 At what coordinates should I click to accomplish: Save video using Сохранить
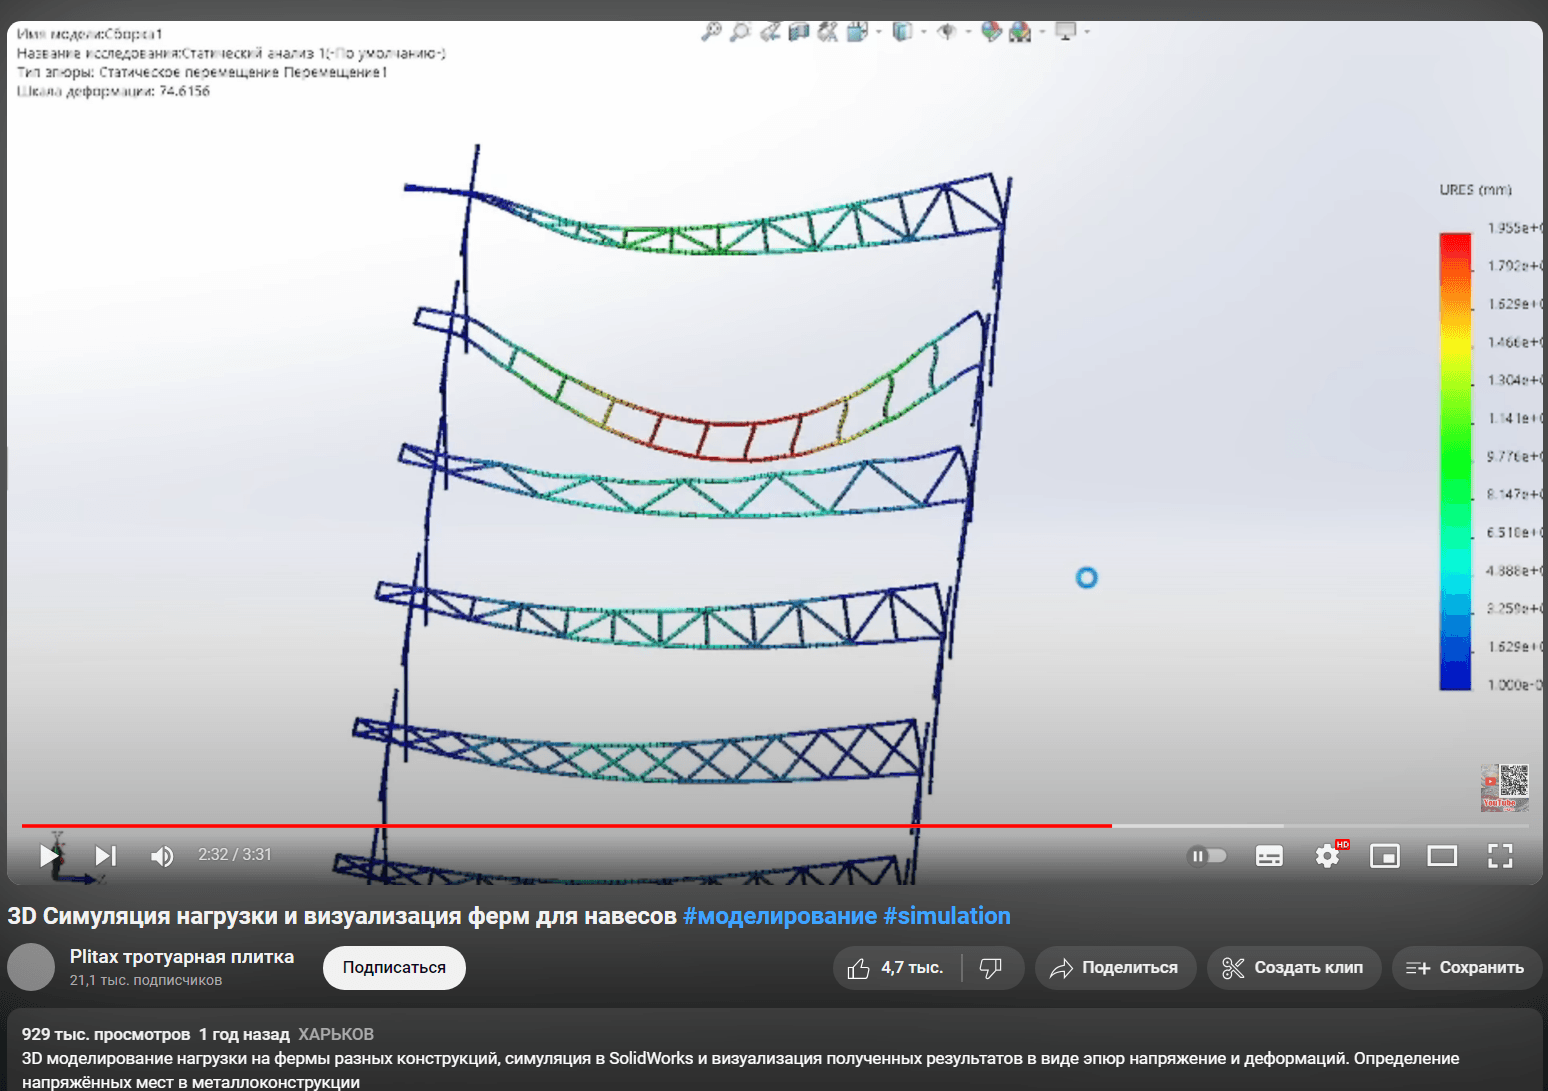(x=1465, y=968)
